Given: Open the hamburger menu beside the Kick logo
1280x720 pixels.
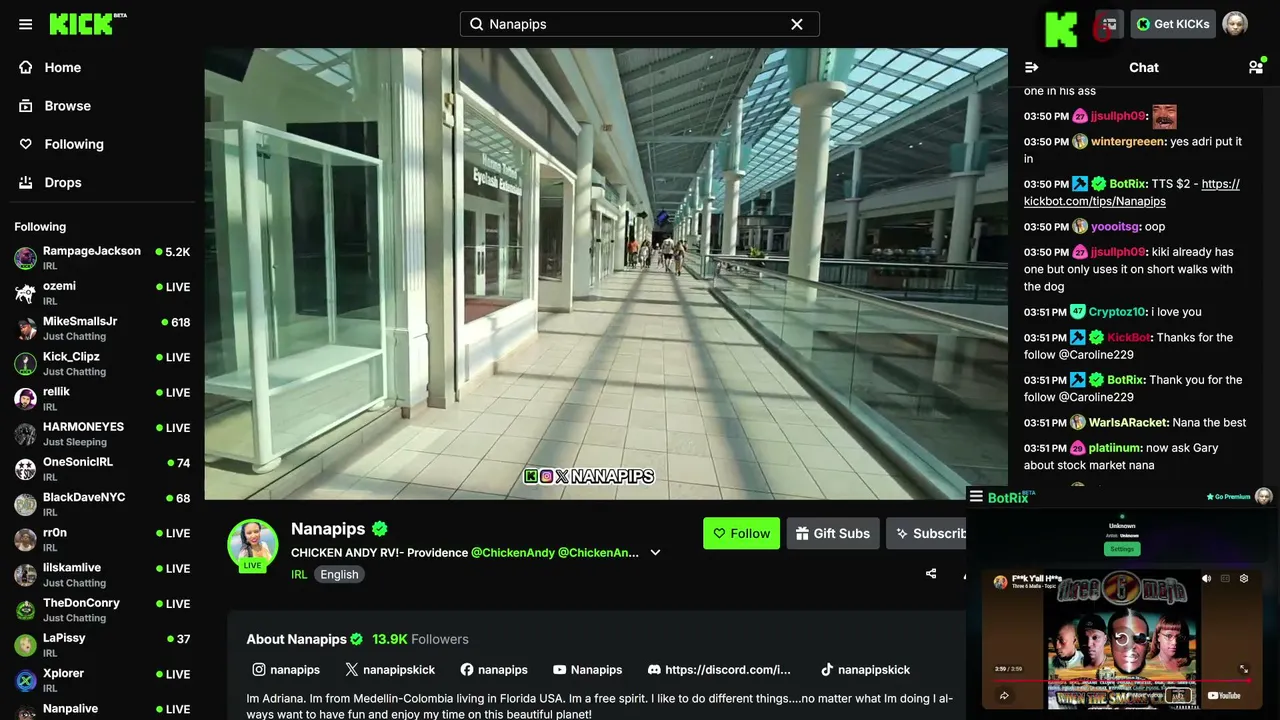Looking at the screenshot, I should pos(26,24).
